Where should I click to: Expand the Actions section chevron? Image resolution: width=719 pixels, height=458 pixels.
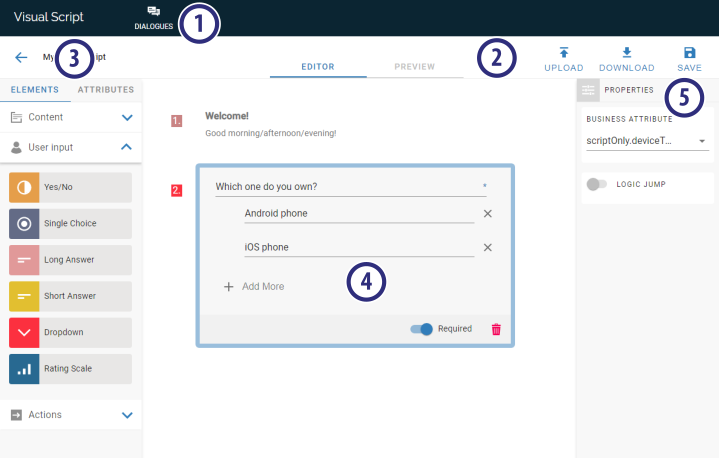point(127,415)
